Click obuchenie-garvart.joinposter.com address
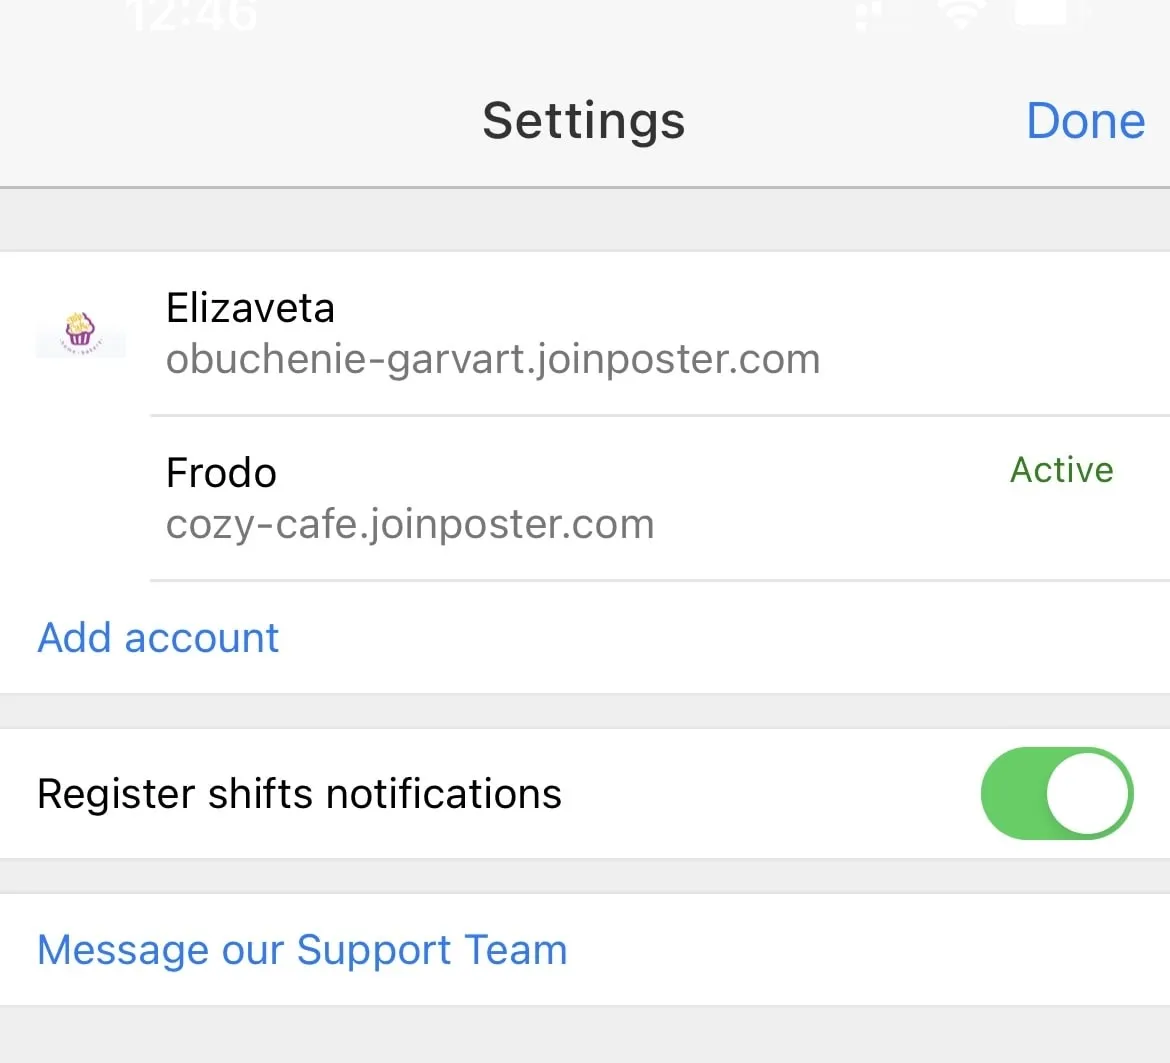 click(x=493, y=359)
